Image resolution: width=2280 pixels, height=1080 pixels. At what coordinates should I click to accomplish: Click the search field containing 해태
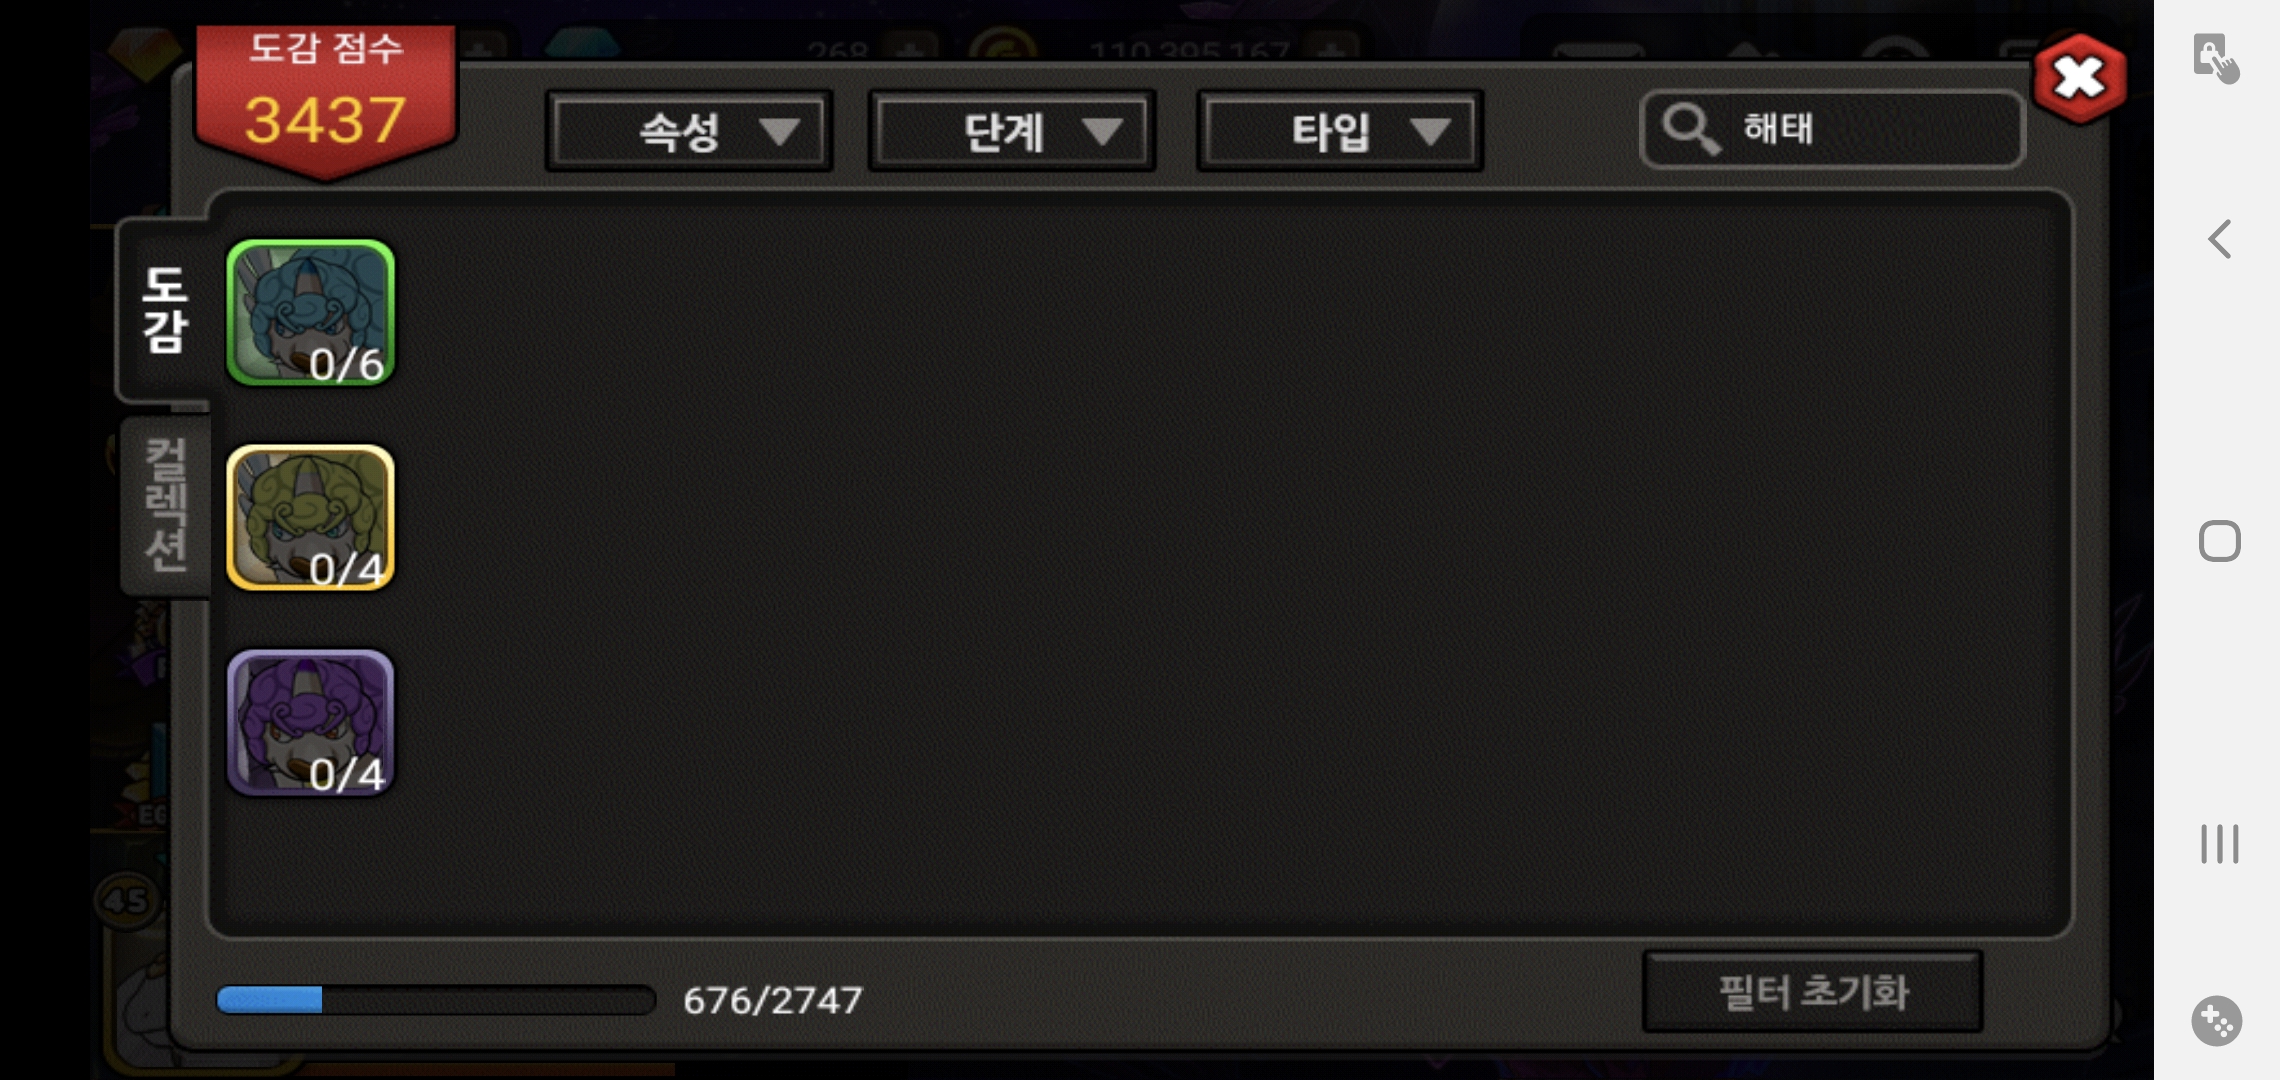[1832, 130]
